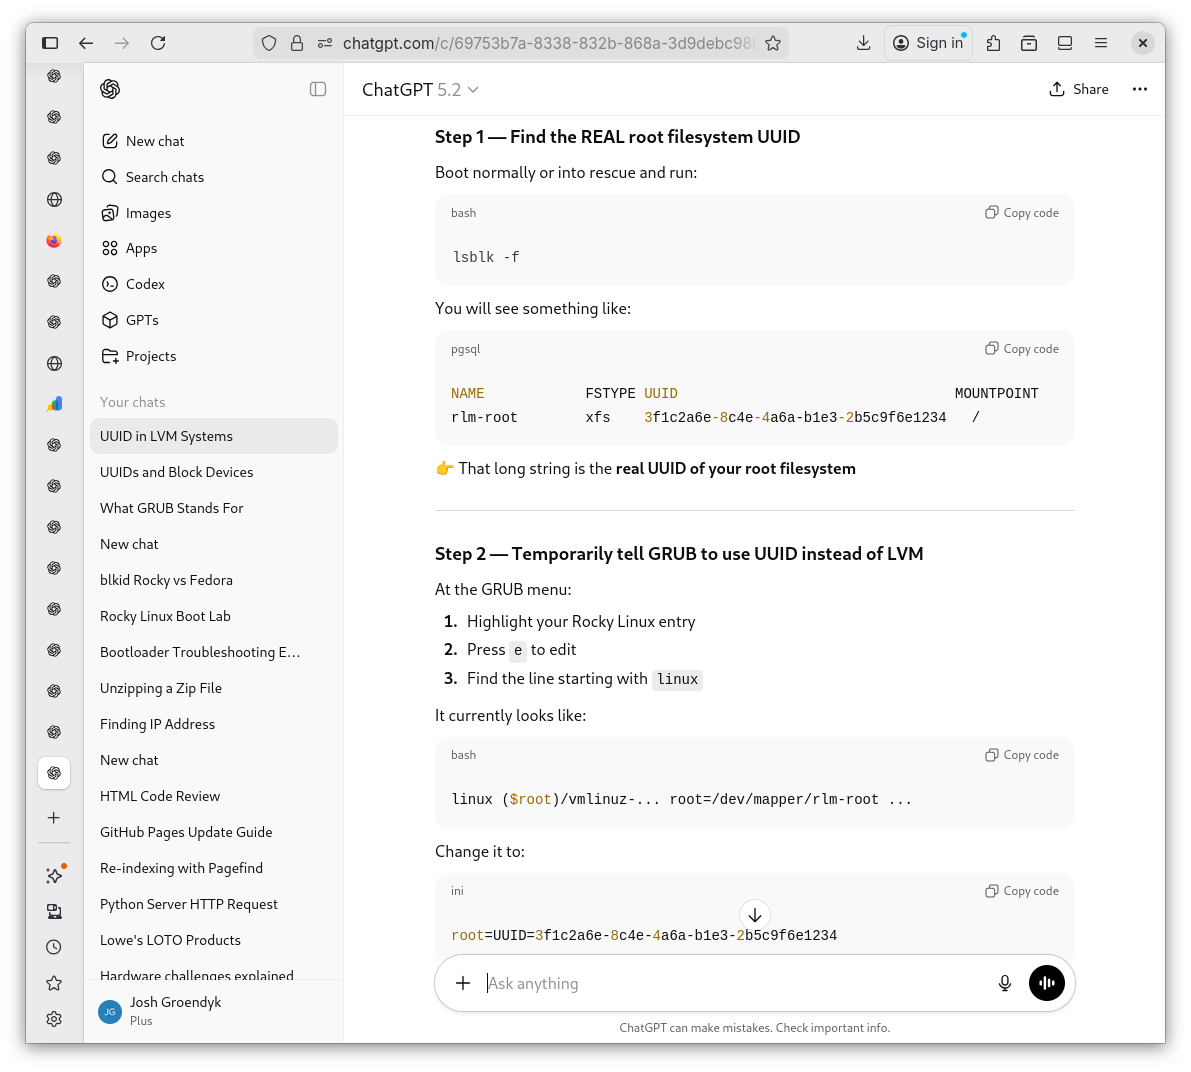Collapse the ChatGPT sidebar
This screenshot has width=1191, height=1072.
point(318,89)
